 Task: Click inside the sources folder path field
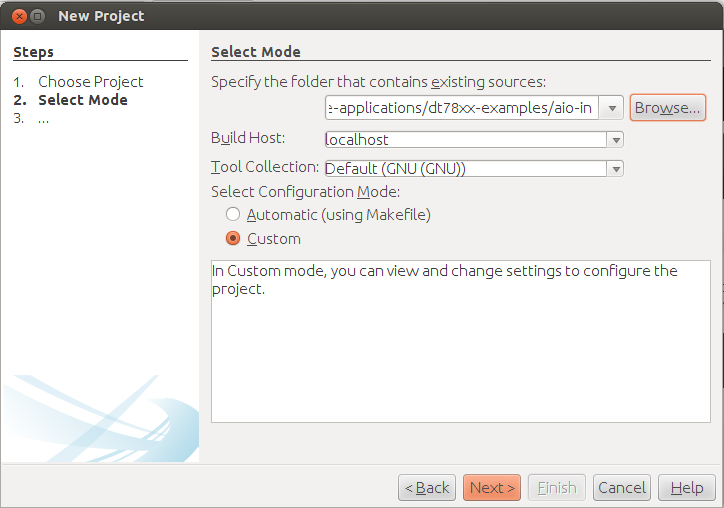point(464,108)
